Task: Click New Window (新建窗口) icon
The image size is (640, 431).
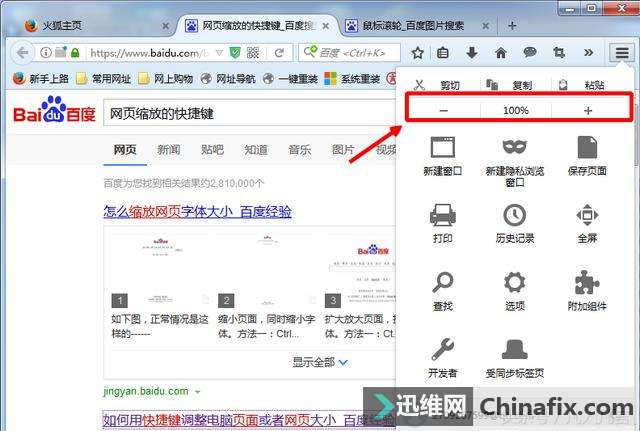Action: click(x=442, y=148)
